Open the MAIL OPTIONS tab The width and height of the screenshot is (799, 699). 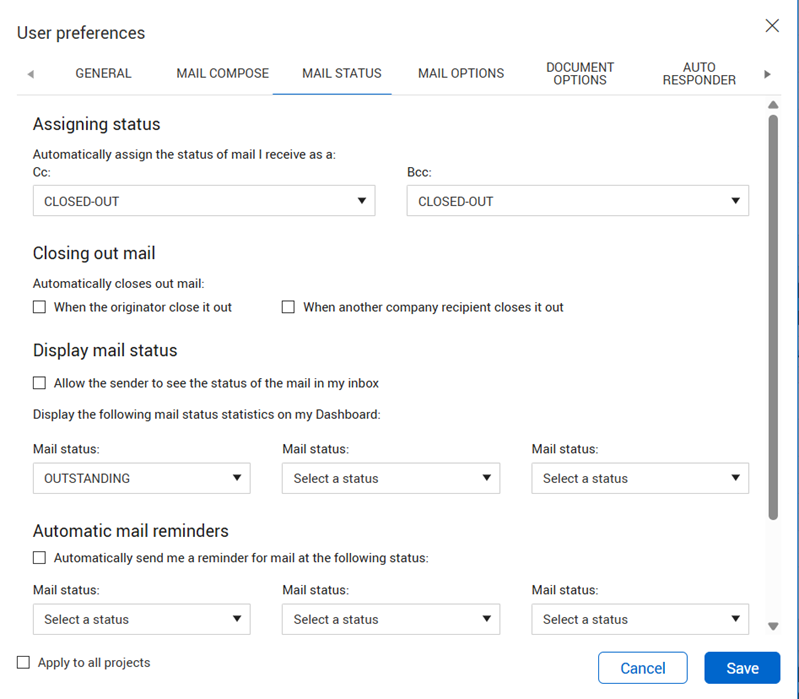[x=461, y=73]
